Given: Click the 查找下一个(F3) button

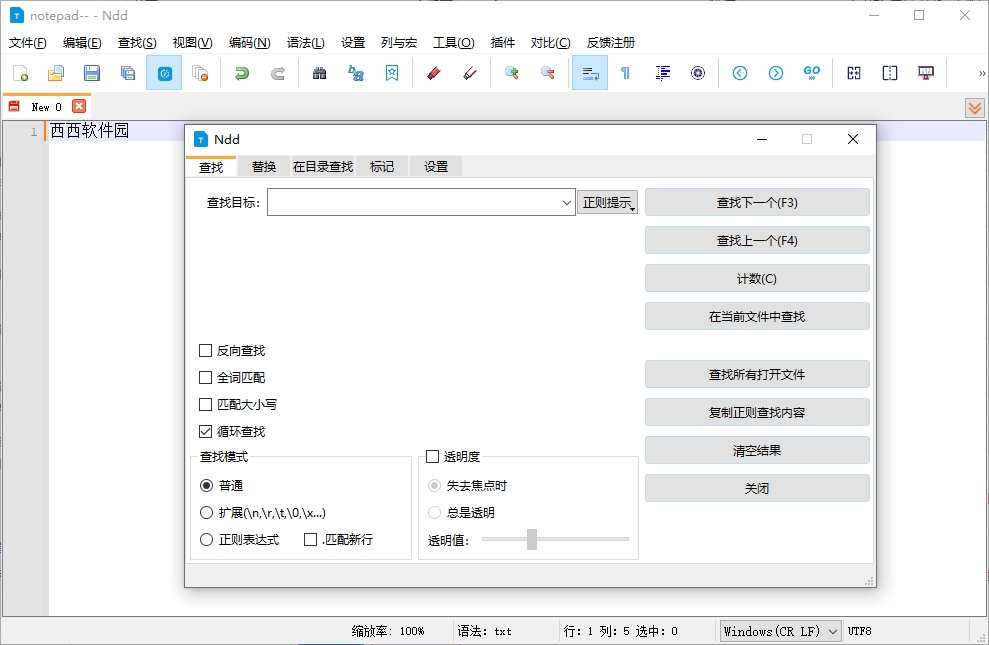Looking at the screenshot, I should [x=757, y=202].
